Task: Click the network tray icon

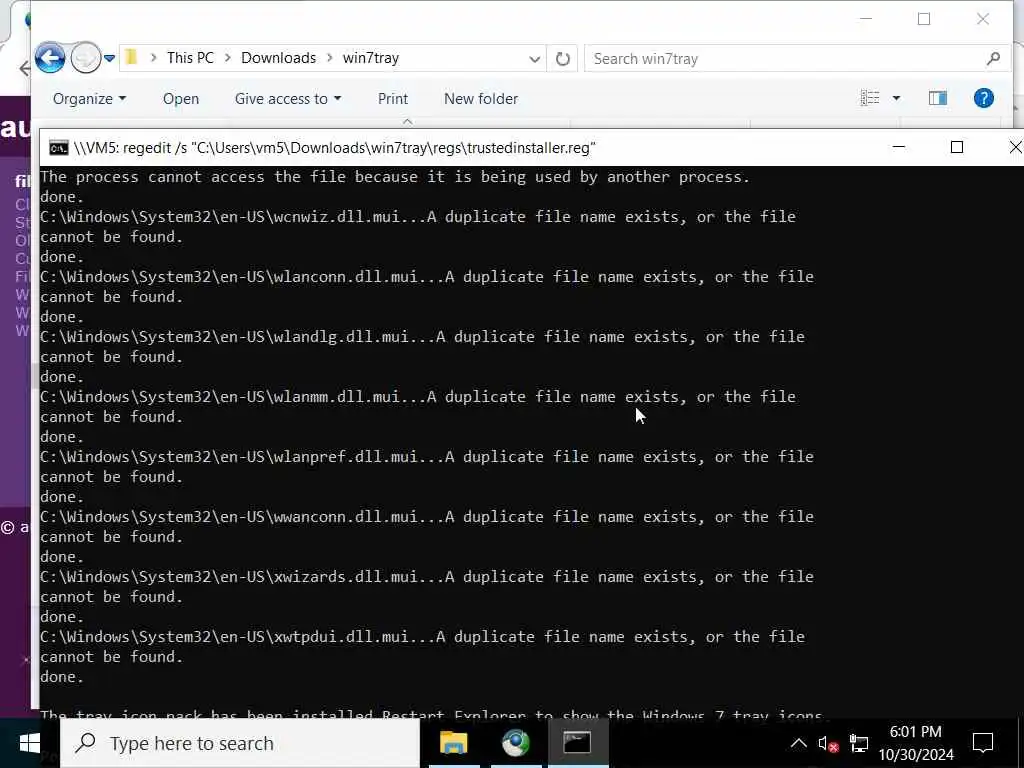Action: [x=859, y=743]
